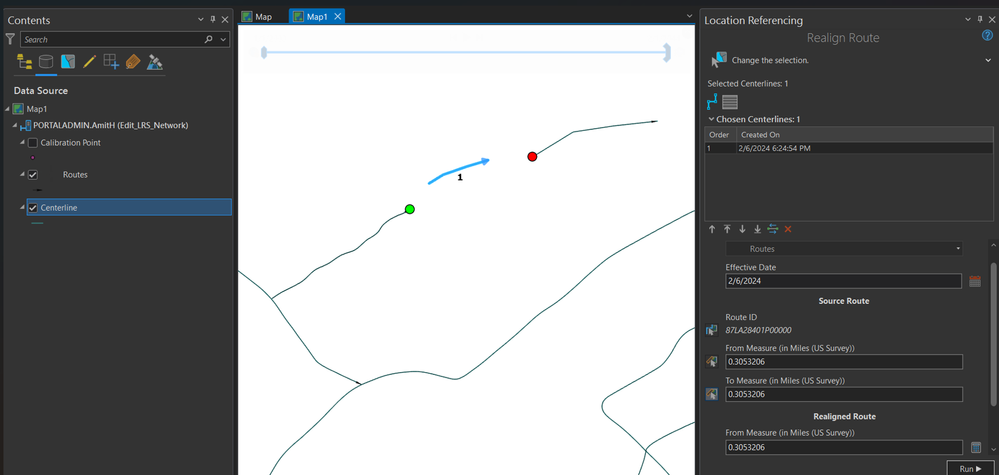Move chosen centerline to top
The height and width of the screenshot is (475, 999).
point(727,229)
